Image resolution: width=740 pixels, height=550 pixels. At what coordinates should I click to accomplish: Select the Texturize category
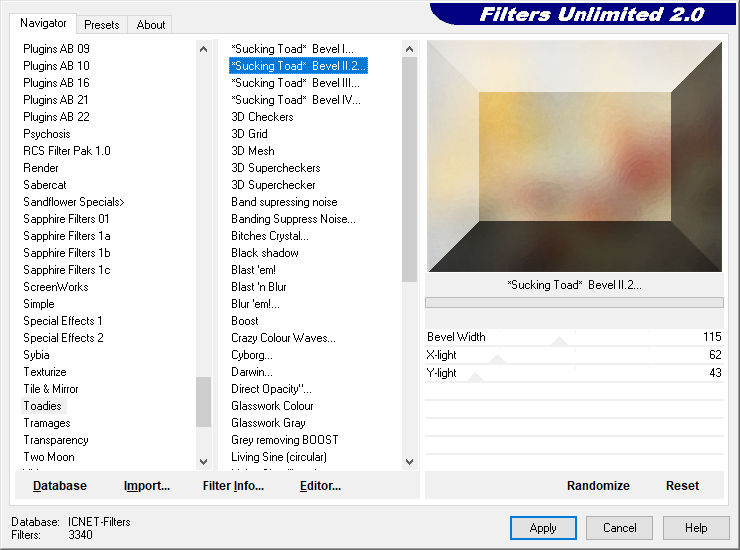pyautogui.click(x=45, y=372)
